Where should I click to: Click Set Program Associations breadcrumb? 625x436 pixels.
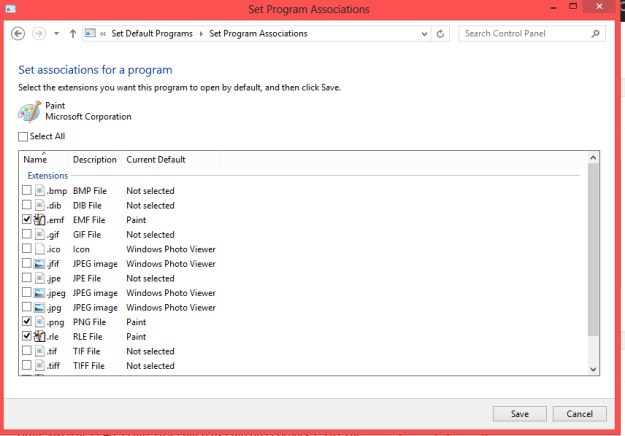point(258,33)
